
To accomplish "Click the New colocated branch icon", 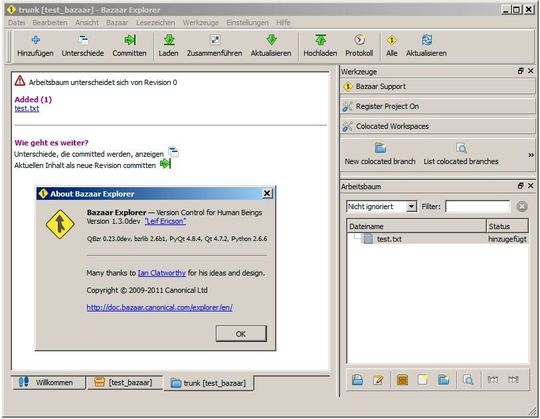I will pyautogui.click(x=380, y=148).
